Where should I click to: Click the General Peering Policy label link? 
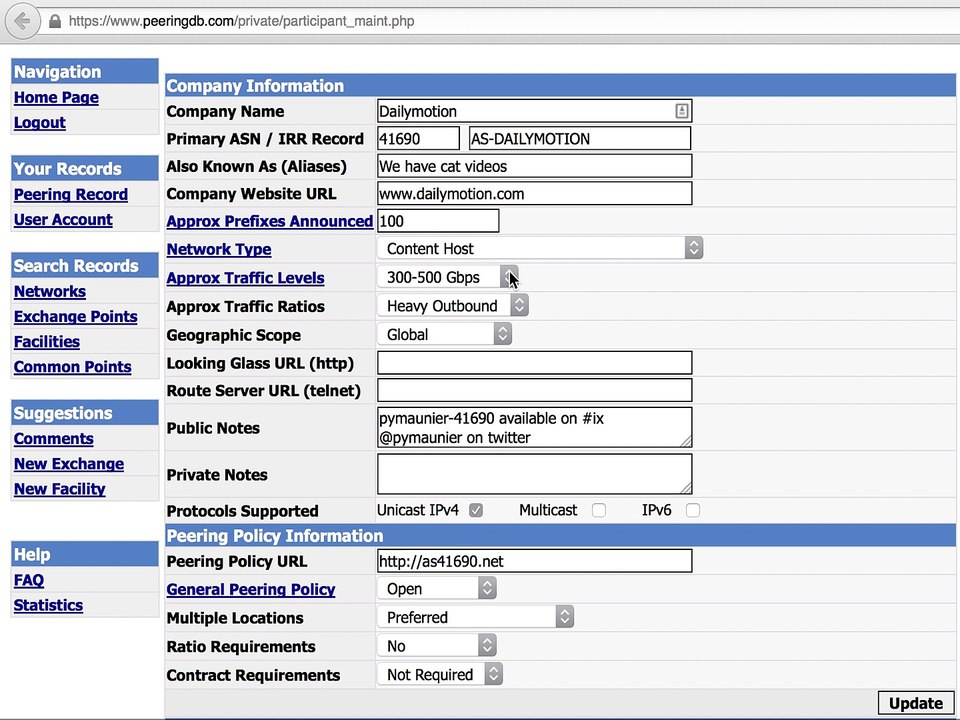[x=250, y=589]
